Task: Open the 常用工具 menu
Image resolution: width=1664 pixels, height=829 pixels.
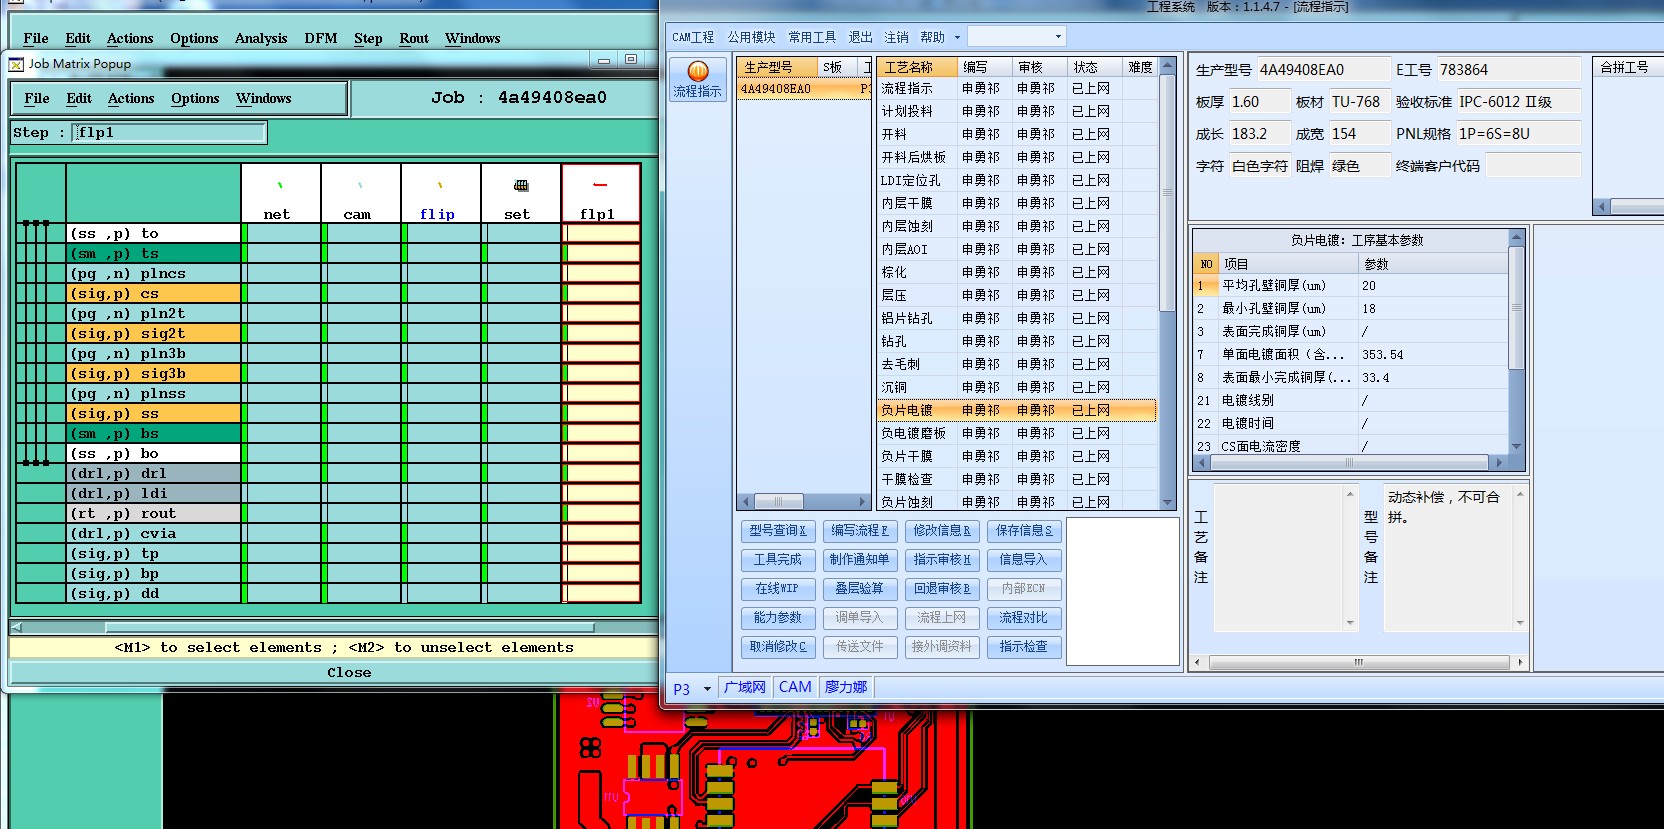Action: pyautogui.click(x=812, y=37)
